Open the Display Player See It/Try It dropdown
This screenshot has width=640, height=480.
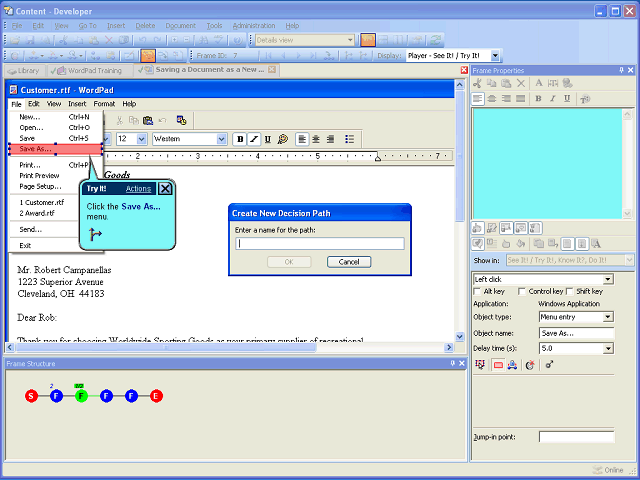[495, 56]
